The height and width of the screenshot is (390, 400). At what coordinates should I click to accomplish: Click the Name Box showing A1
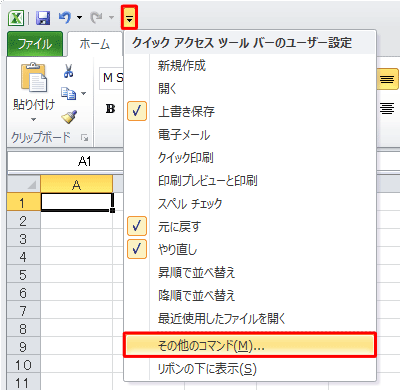click(x=65, y=162)
